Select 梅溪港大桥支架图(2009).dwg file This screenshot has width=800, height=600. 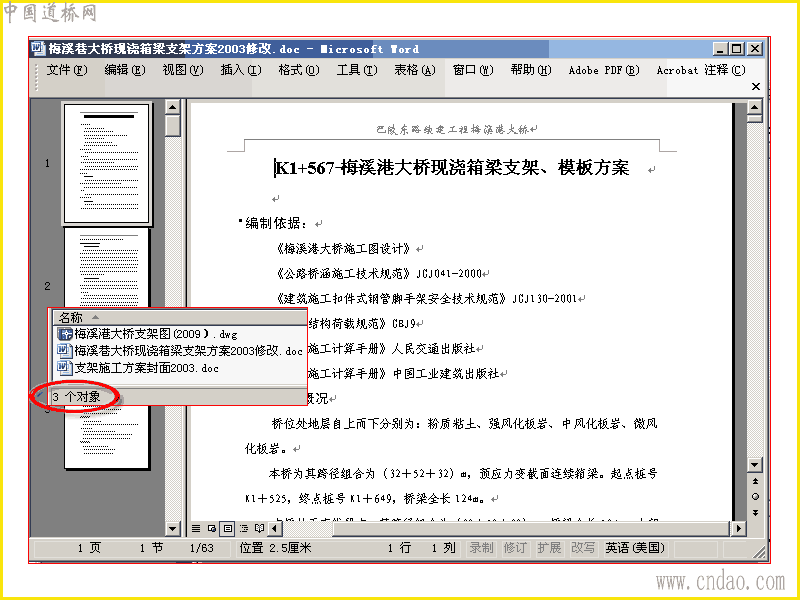147,334
